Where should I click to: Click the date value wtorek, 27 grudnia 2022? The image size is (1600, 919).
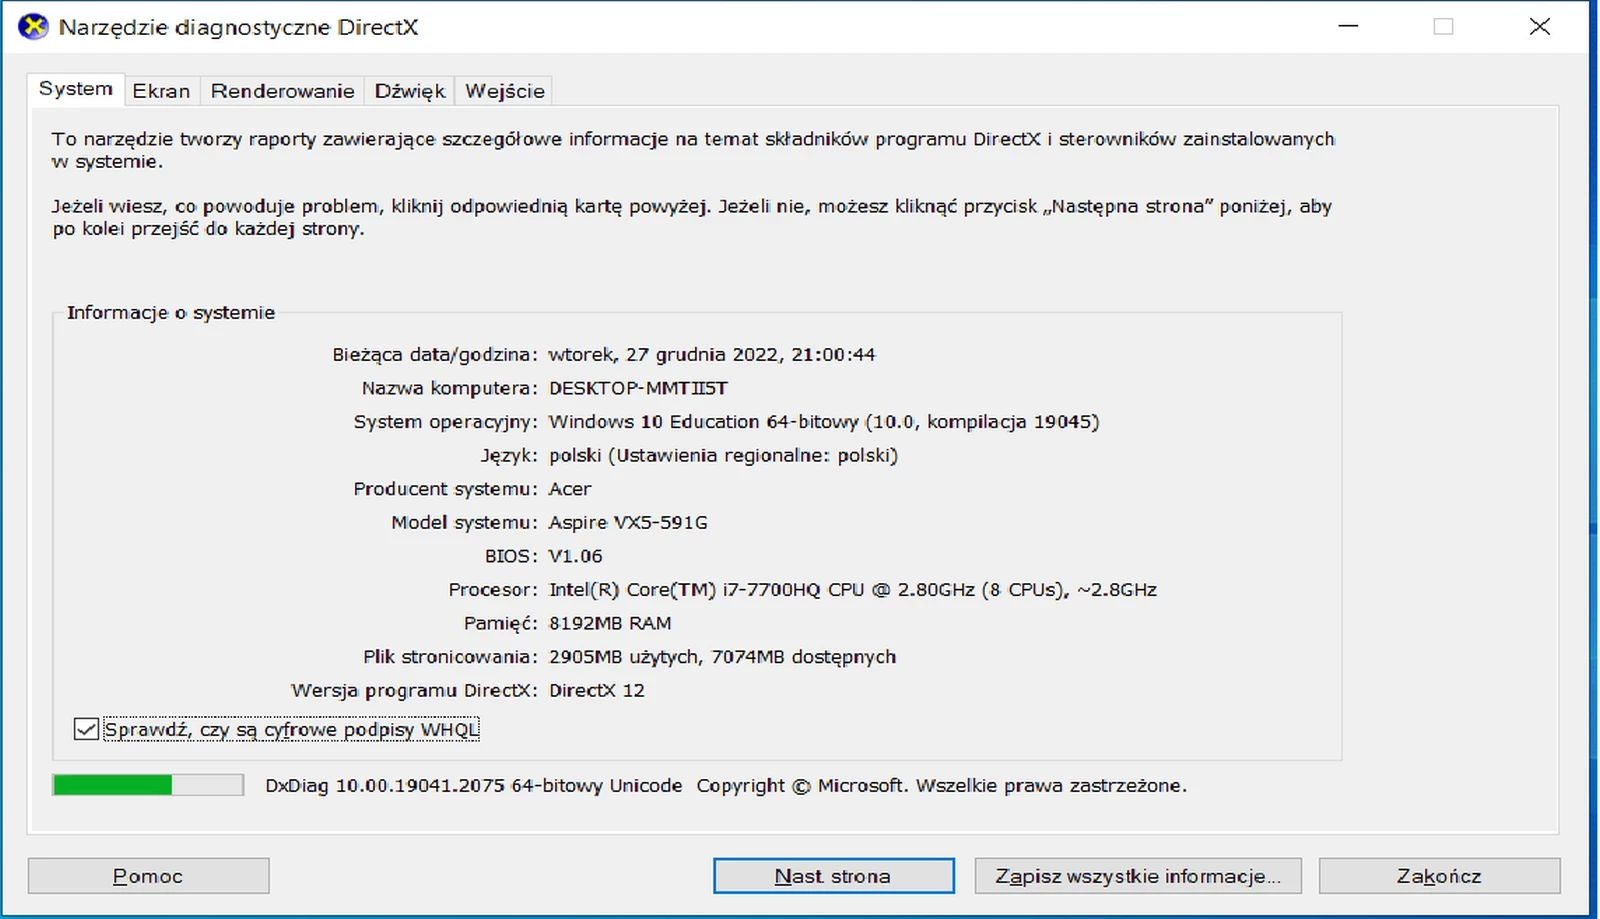pyautogui.click(x=712, y=355)
